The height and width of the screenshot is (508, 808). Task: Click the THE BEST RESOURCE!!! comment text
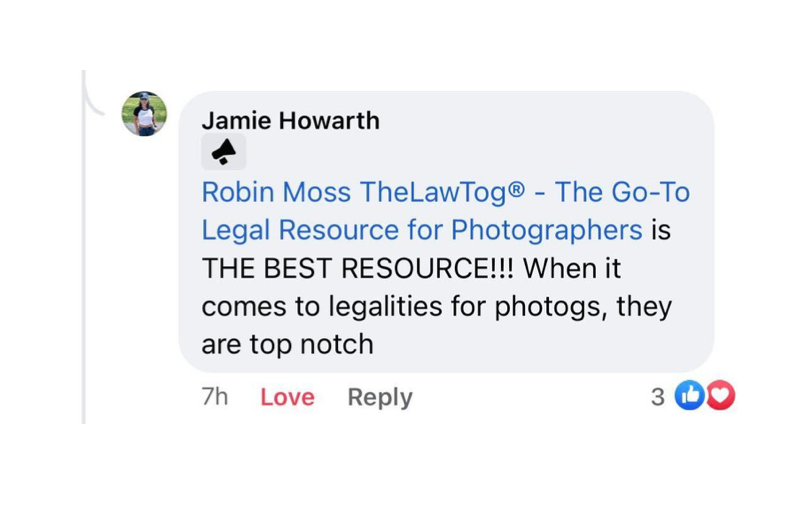pyautogui.click(x=358, y=268)
